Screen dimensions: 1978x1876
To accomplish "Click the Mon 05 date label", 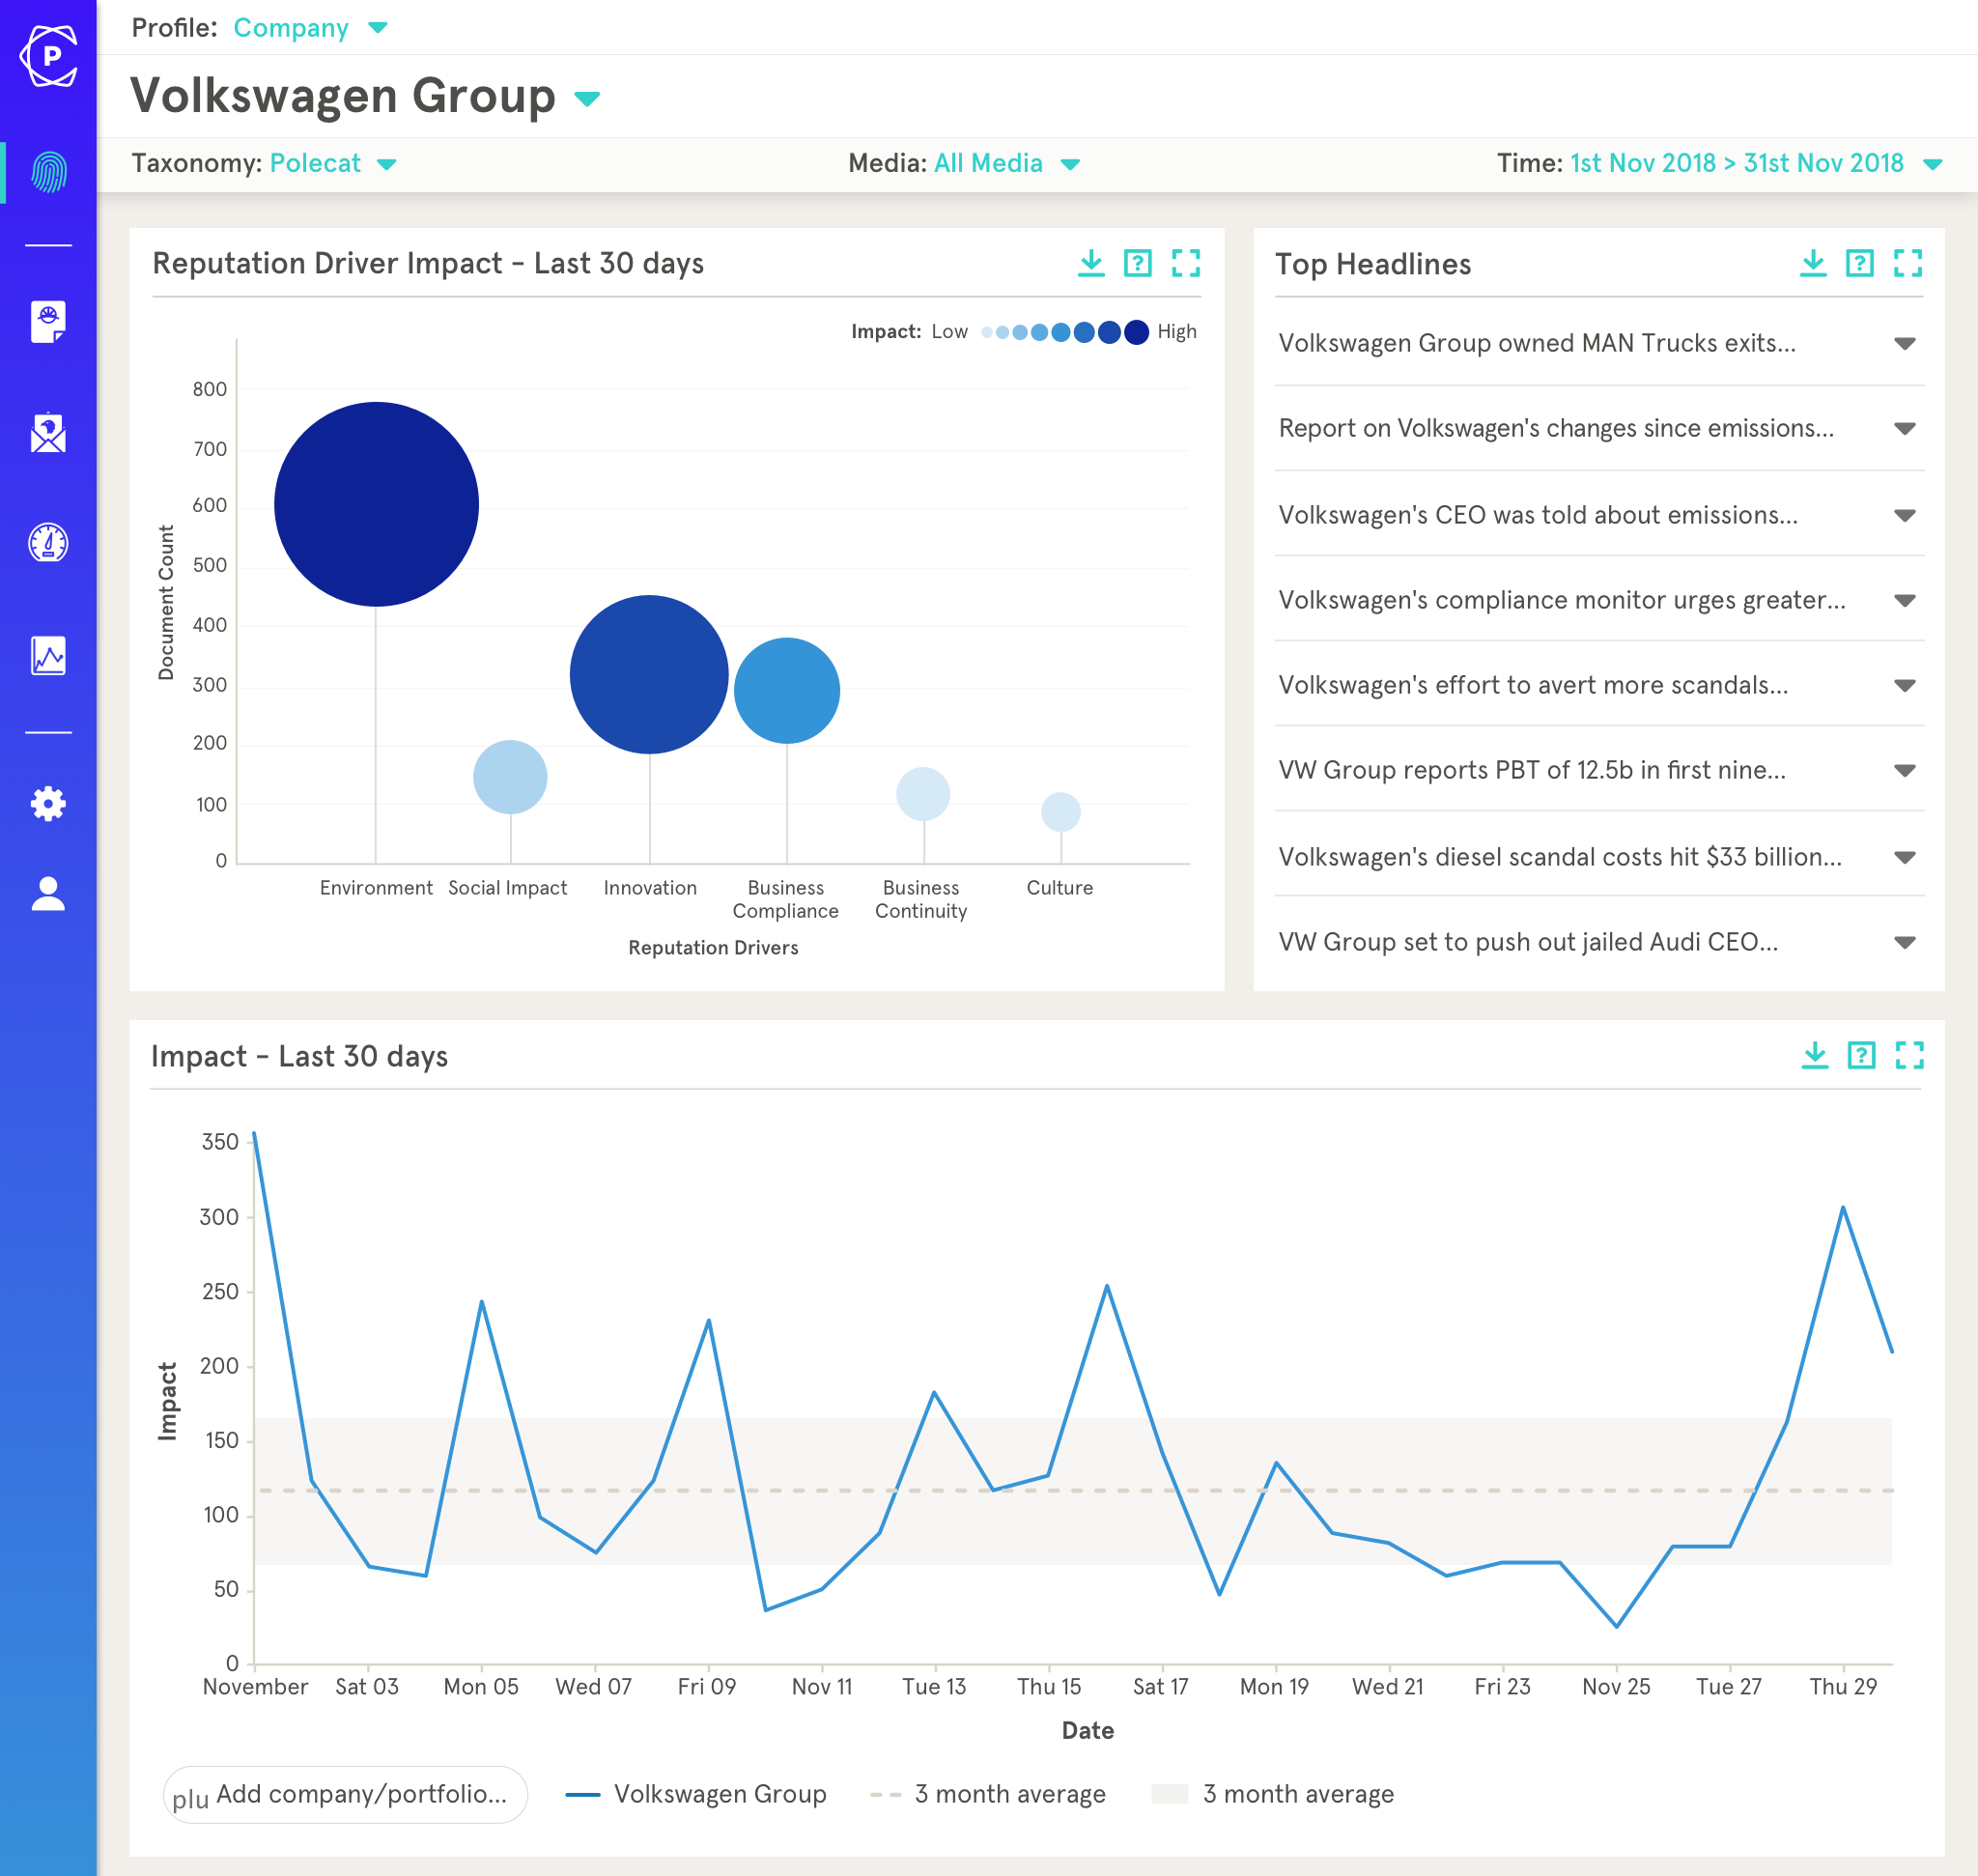I will pos(481,1687).
